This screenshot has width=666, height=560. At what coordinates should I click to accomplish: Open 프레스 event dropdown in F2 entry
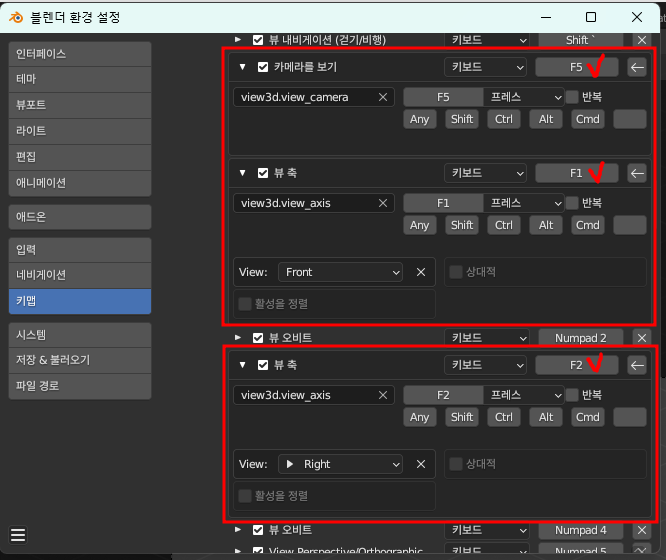pos(524,396)
